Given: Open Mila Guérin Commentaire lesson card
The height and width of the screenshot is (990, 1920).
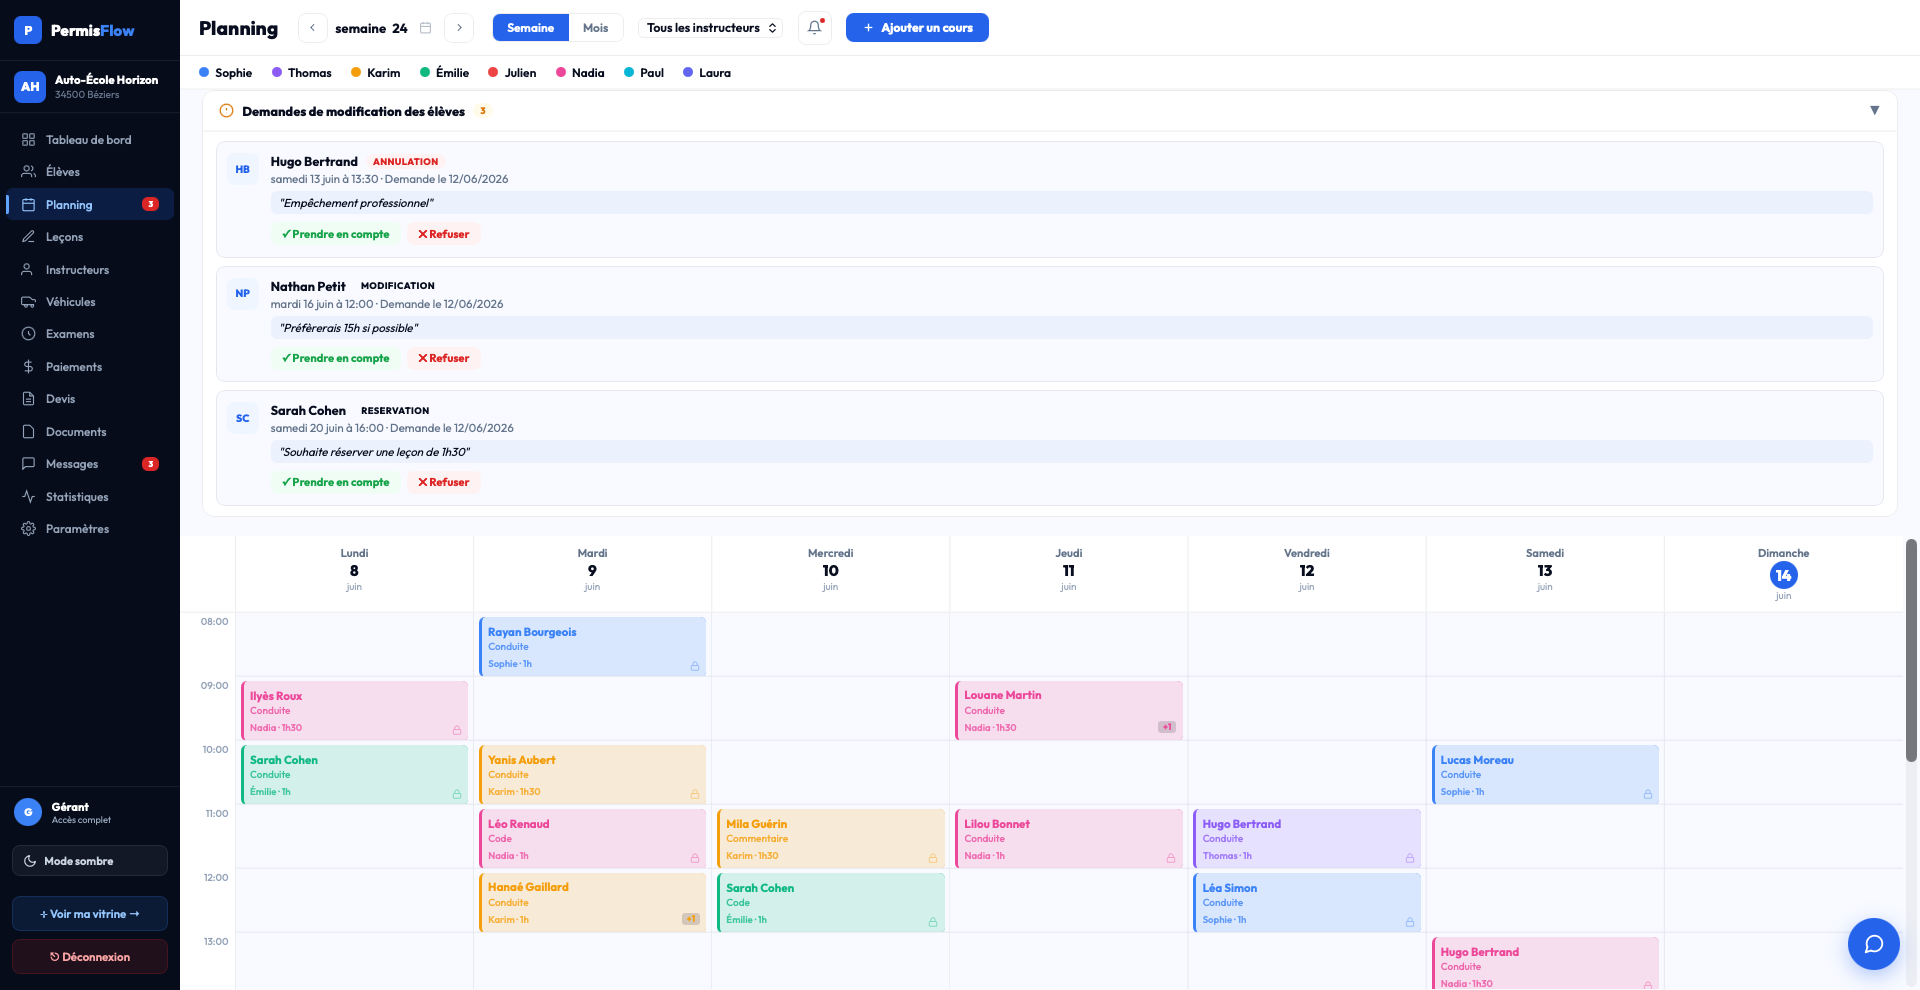Looking at the screenshot, I should coord(831,839).
